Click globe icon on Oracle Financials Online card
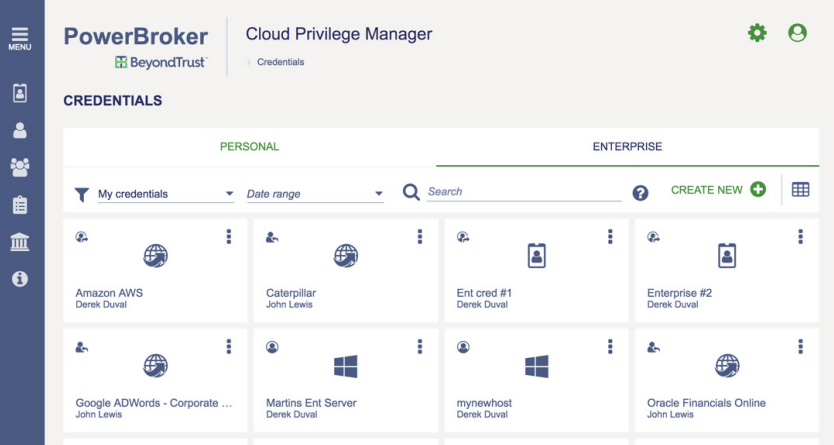The height and width of the screenshot is (445, 834). (727, 366)
